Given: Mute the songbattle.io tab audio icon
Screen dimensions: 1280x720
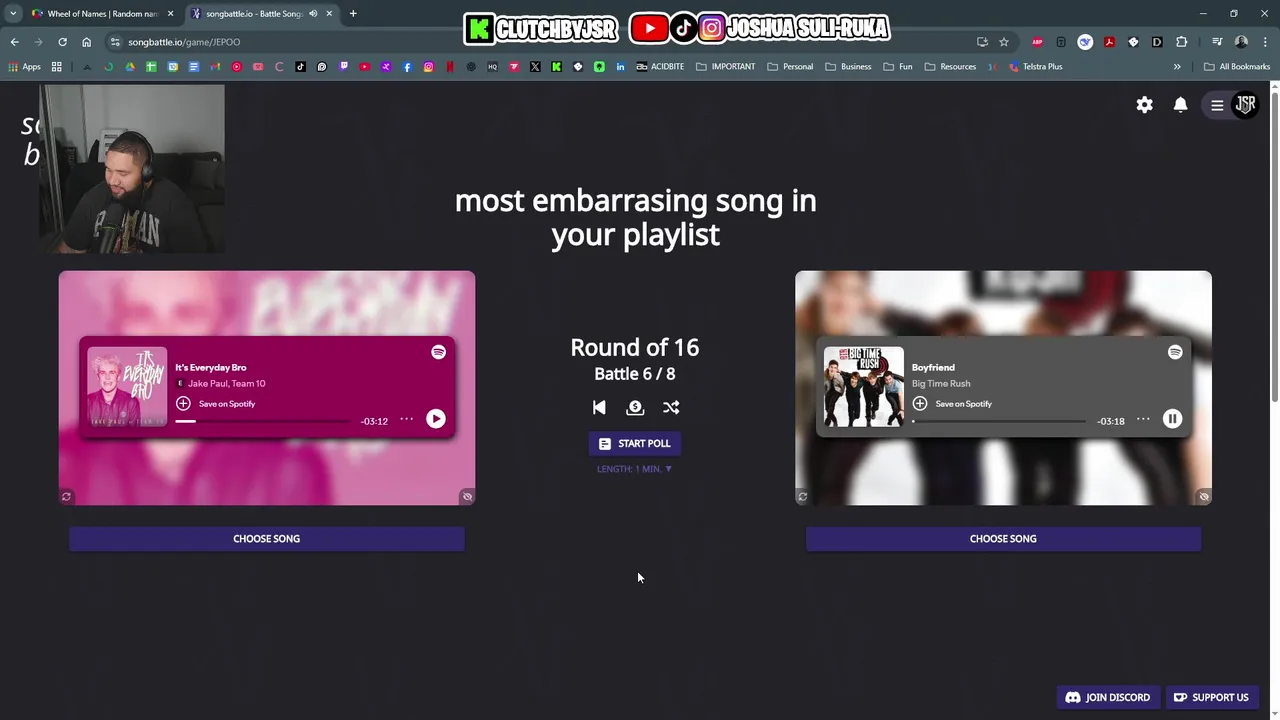Looking at the screenshot, I should [313, 14].
